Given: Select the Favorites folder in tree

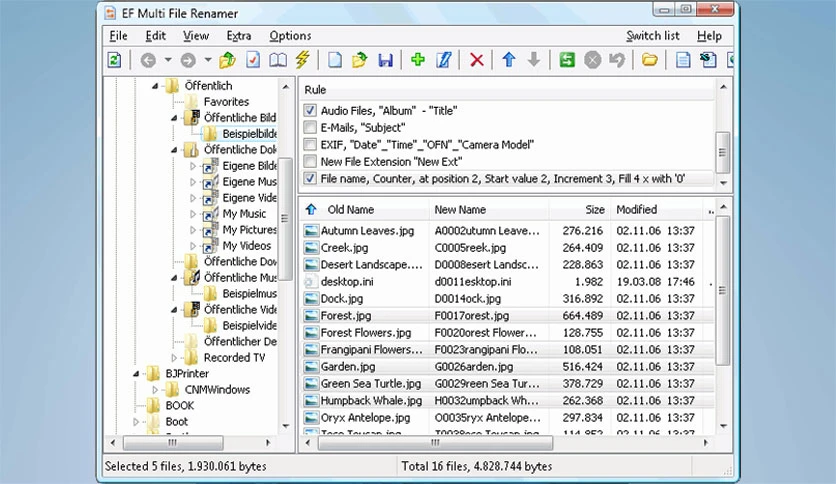Looking at the screenshot, I should [x=226, y=102].
